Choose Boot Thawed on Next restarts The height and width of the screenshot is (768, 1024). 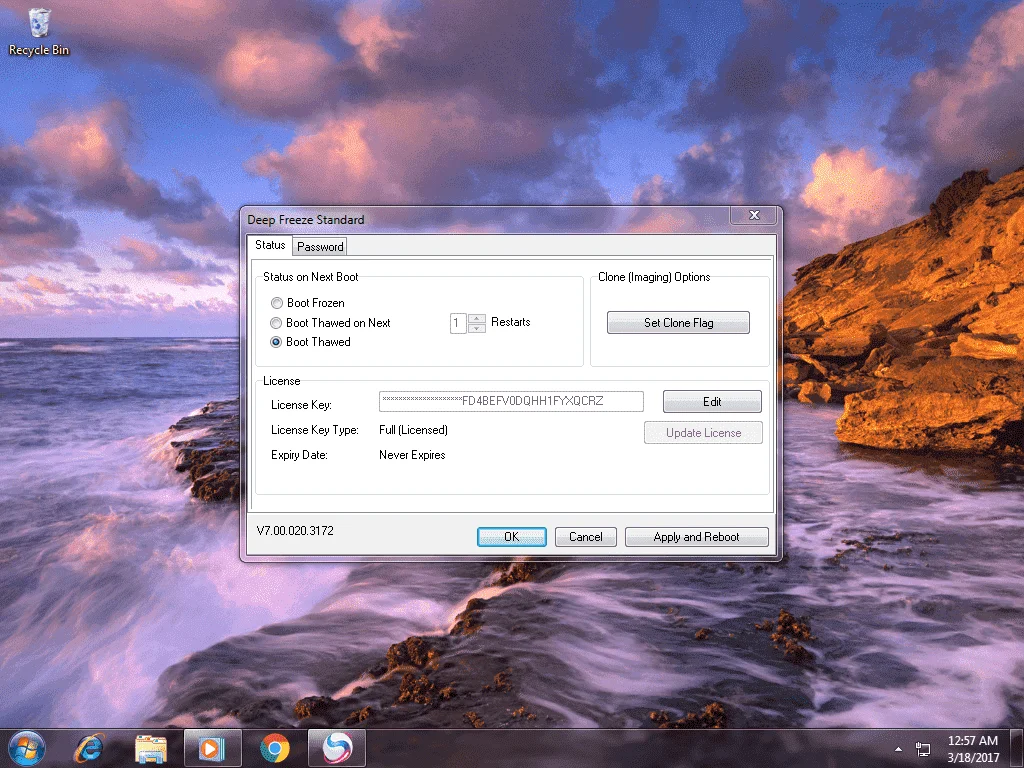click(x=330, y=323)
